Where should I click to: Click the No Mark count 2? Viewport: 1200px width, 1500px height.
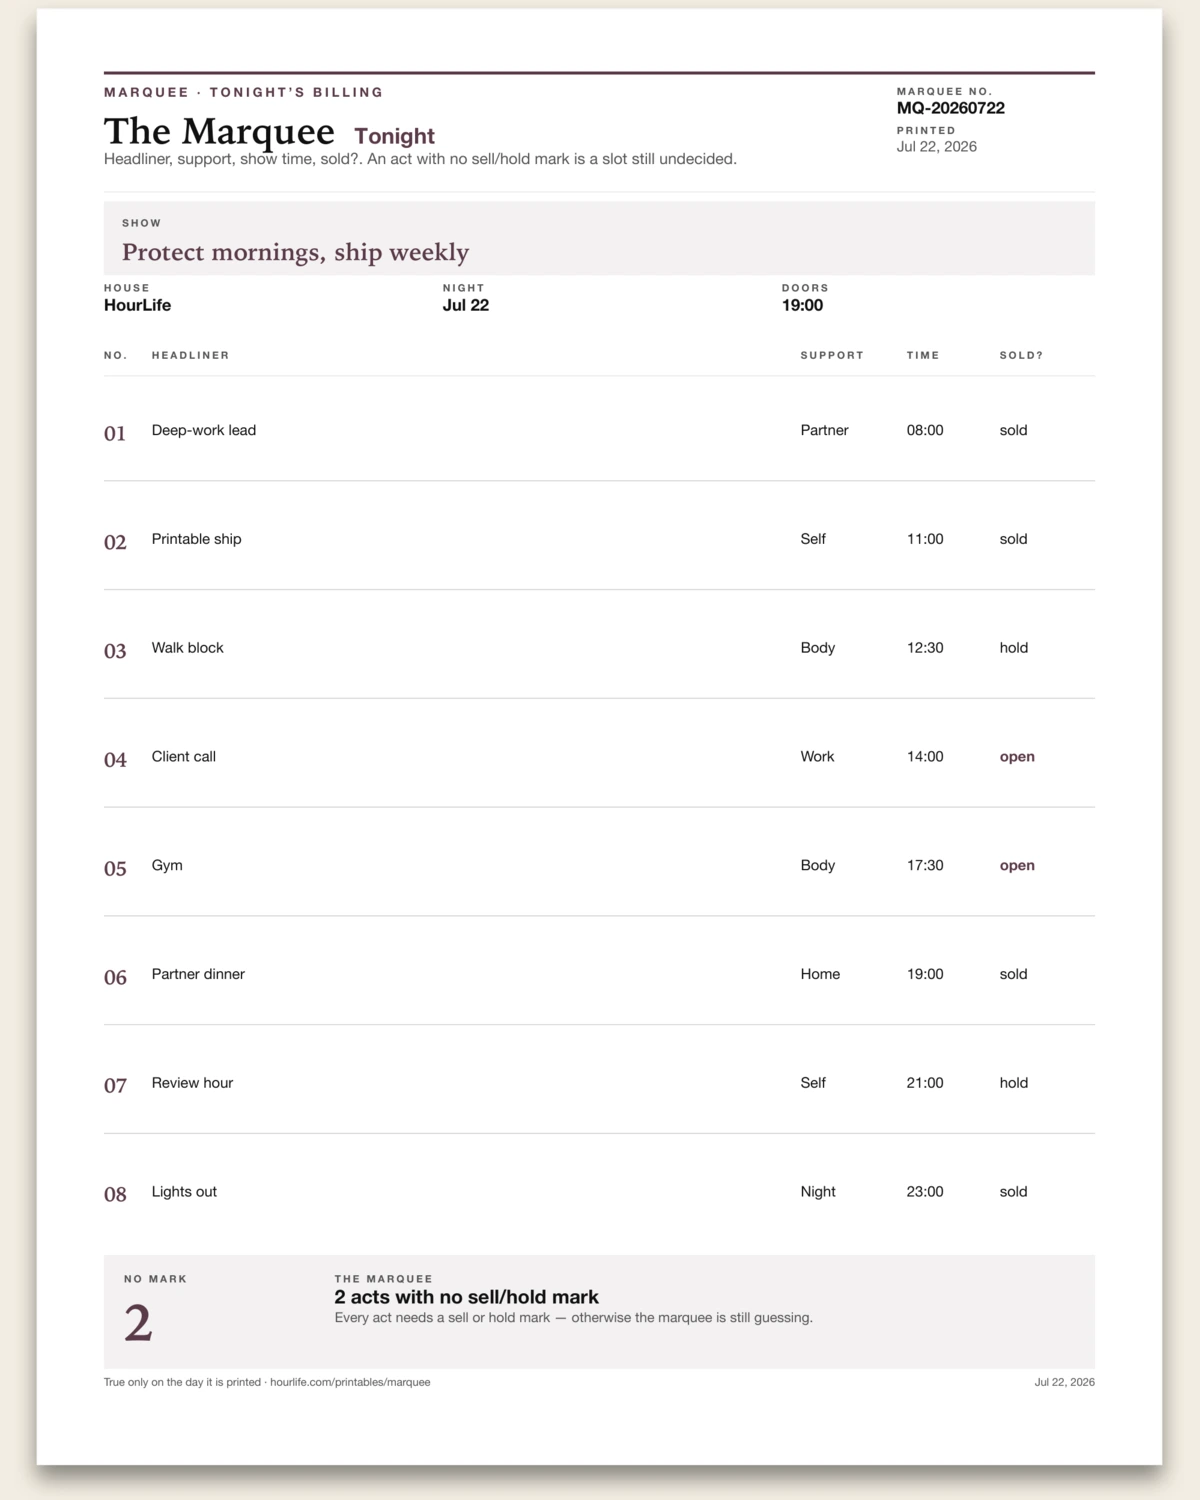(x=138, y=1323)
